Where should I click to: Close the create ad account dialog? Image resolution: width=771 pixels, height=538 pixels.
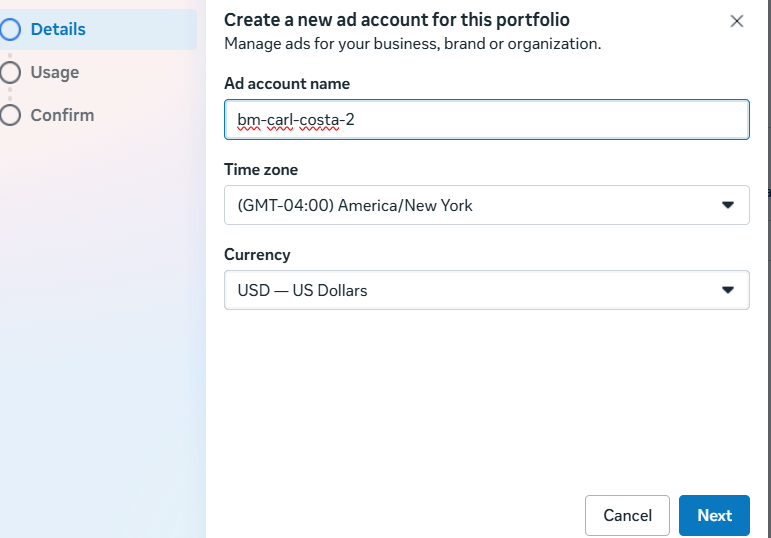(x=737, y=21)
